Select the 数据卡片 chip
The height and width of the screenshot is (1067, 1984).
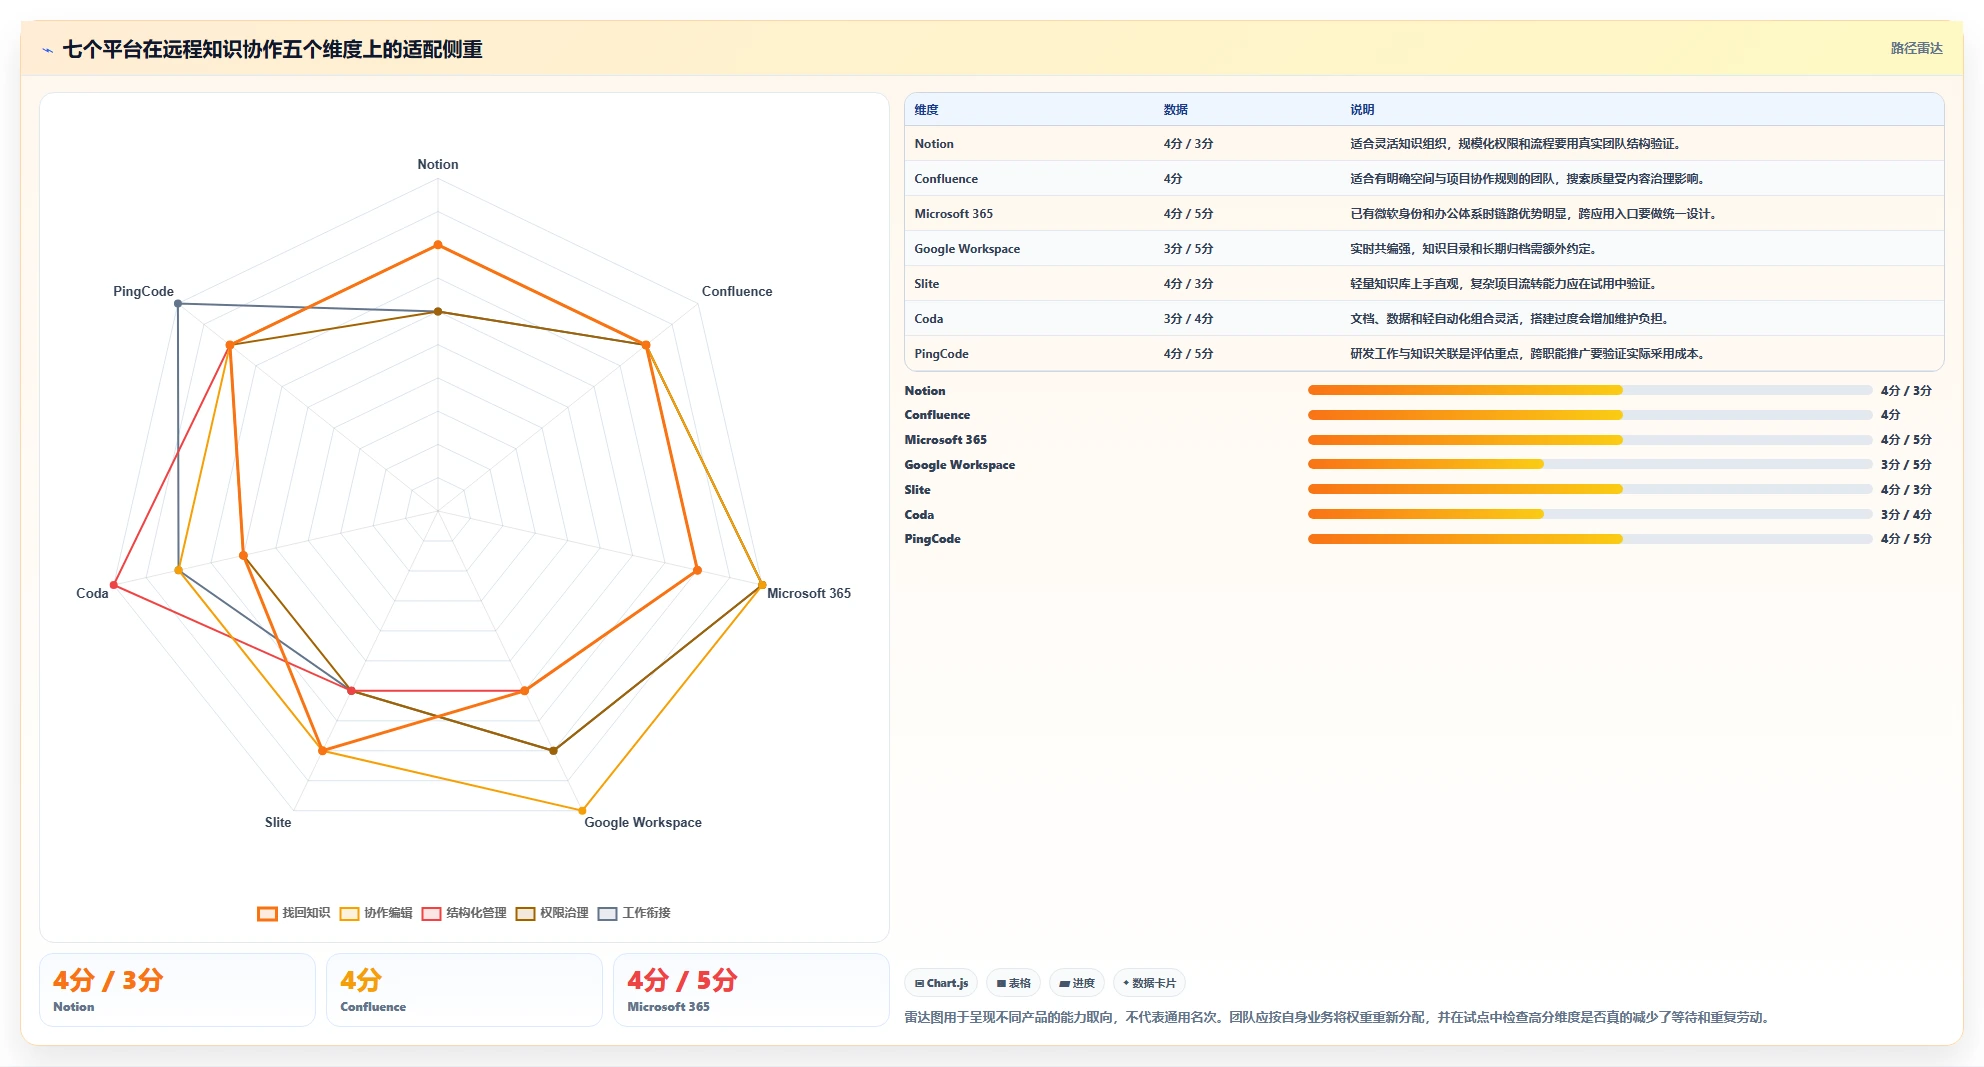pyautogui.click(x=1149, y=983)
